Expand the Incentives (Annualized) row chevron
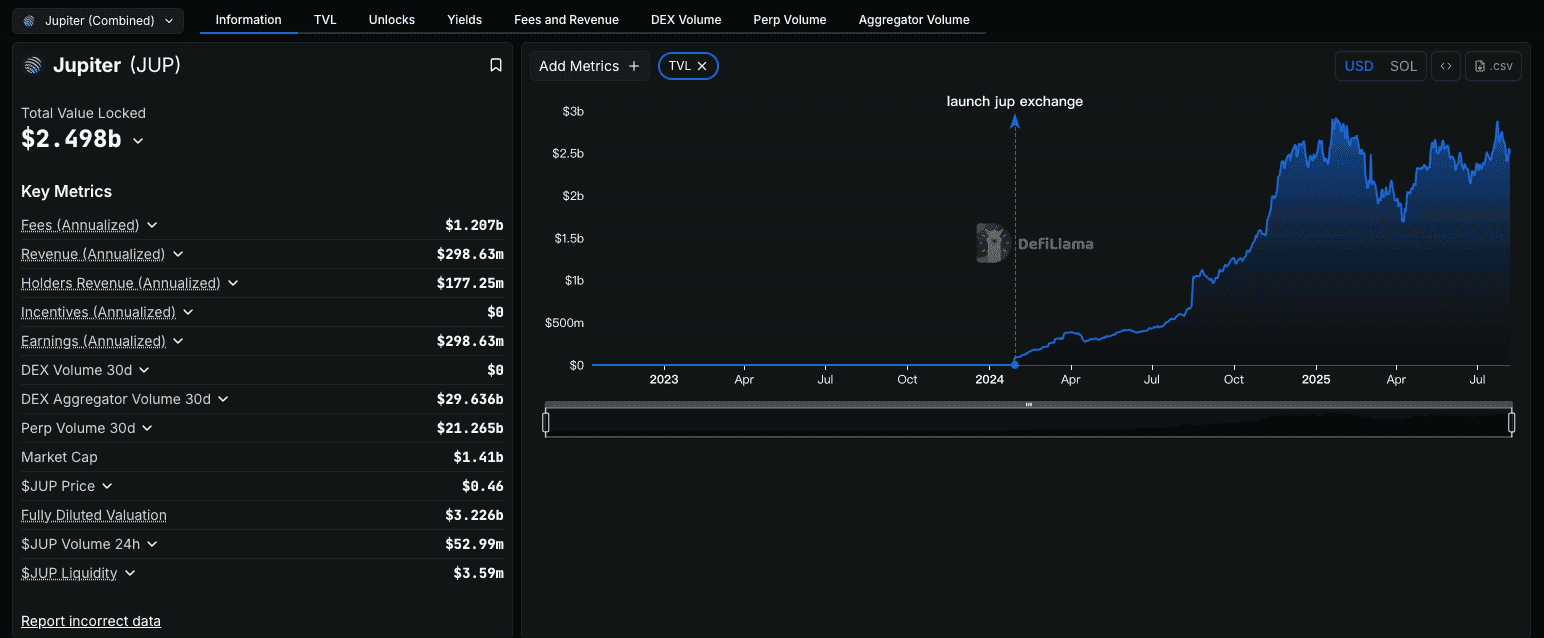 pos(188,312)
